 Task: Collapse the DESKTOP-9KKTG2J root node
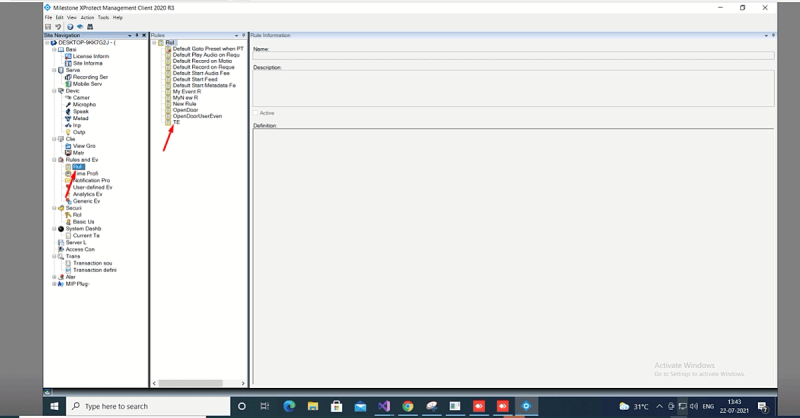click(x=47, y=43)
